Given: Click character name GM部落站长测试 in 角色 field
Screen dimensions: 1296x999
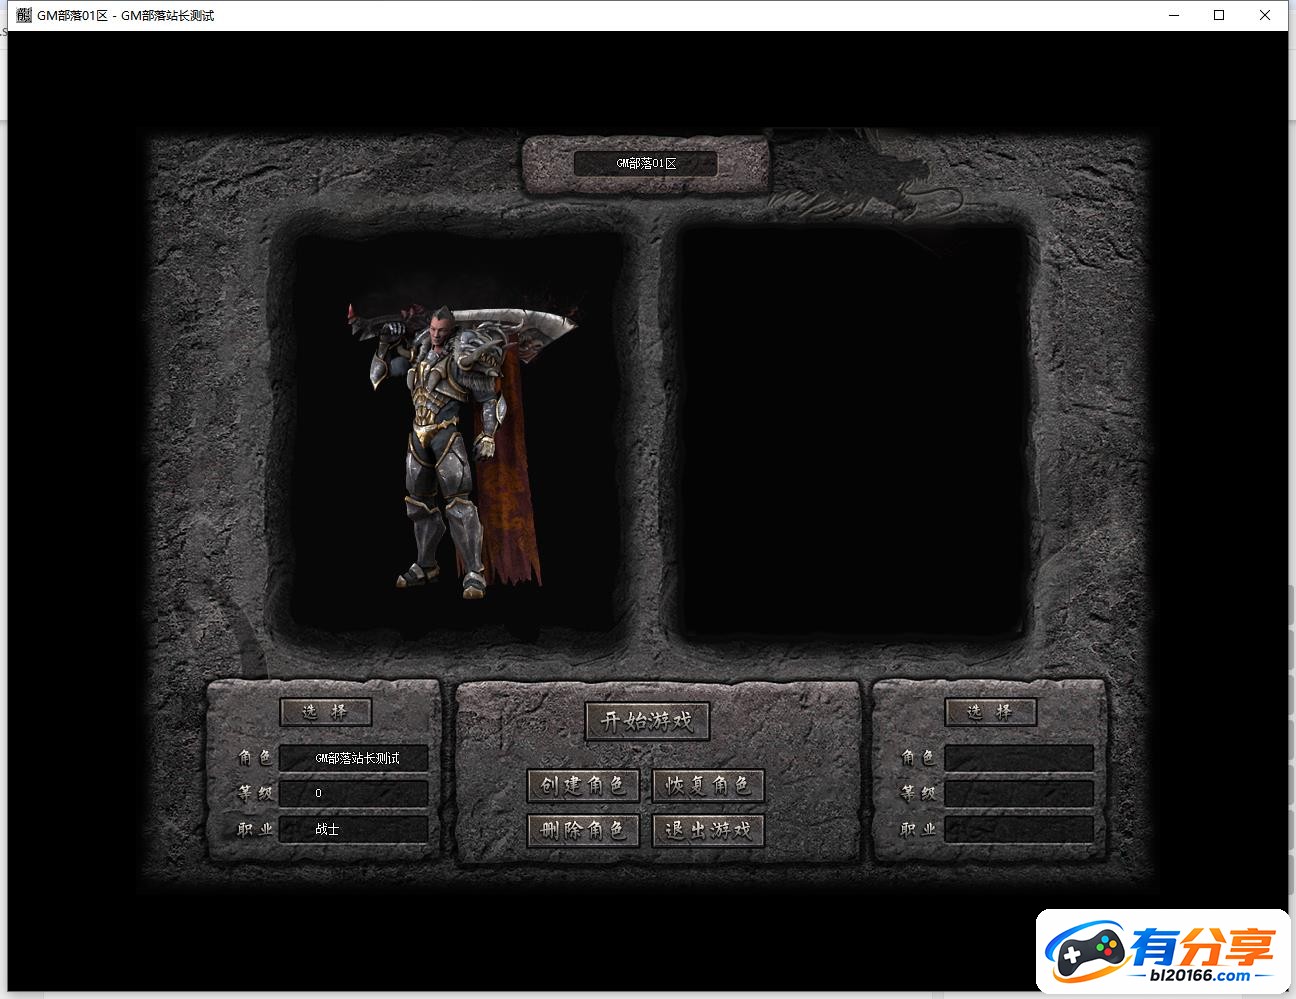Looking at the screenshot, I should point(357,758).
